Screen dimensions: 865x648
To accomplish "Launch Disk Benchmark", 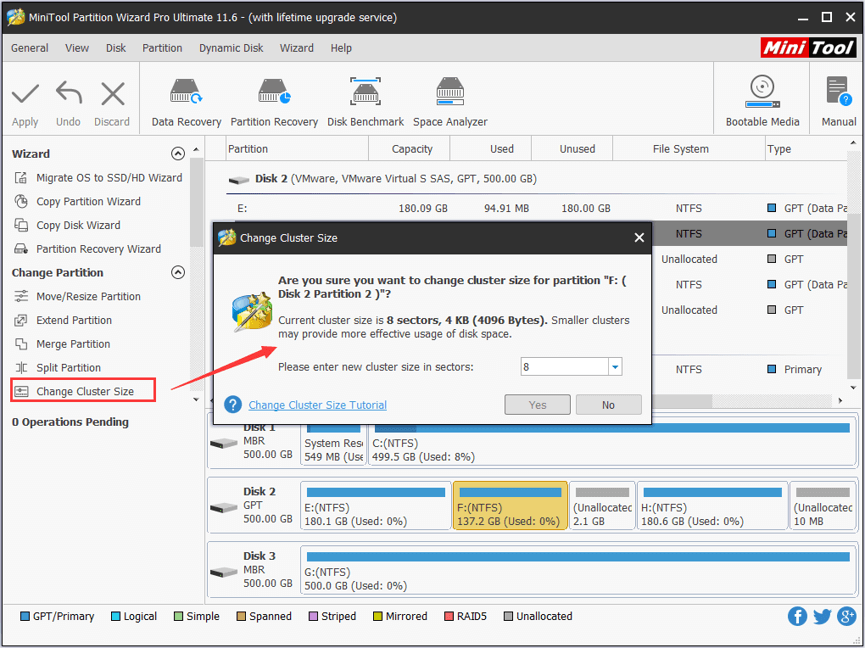I will (x=365, y=97).
